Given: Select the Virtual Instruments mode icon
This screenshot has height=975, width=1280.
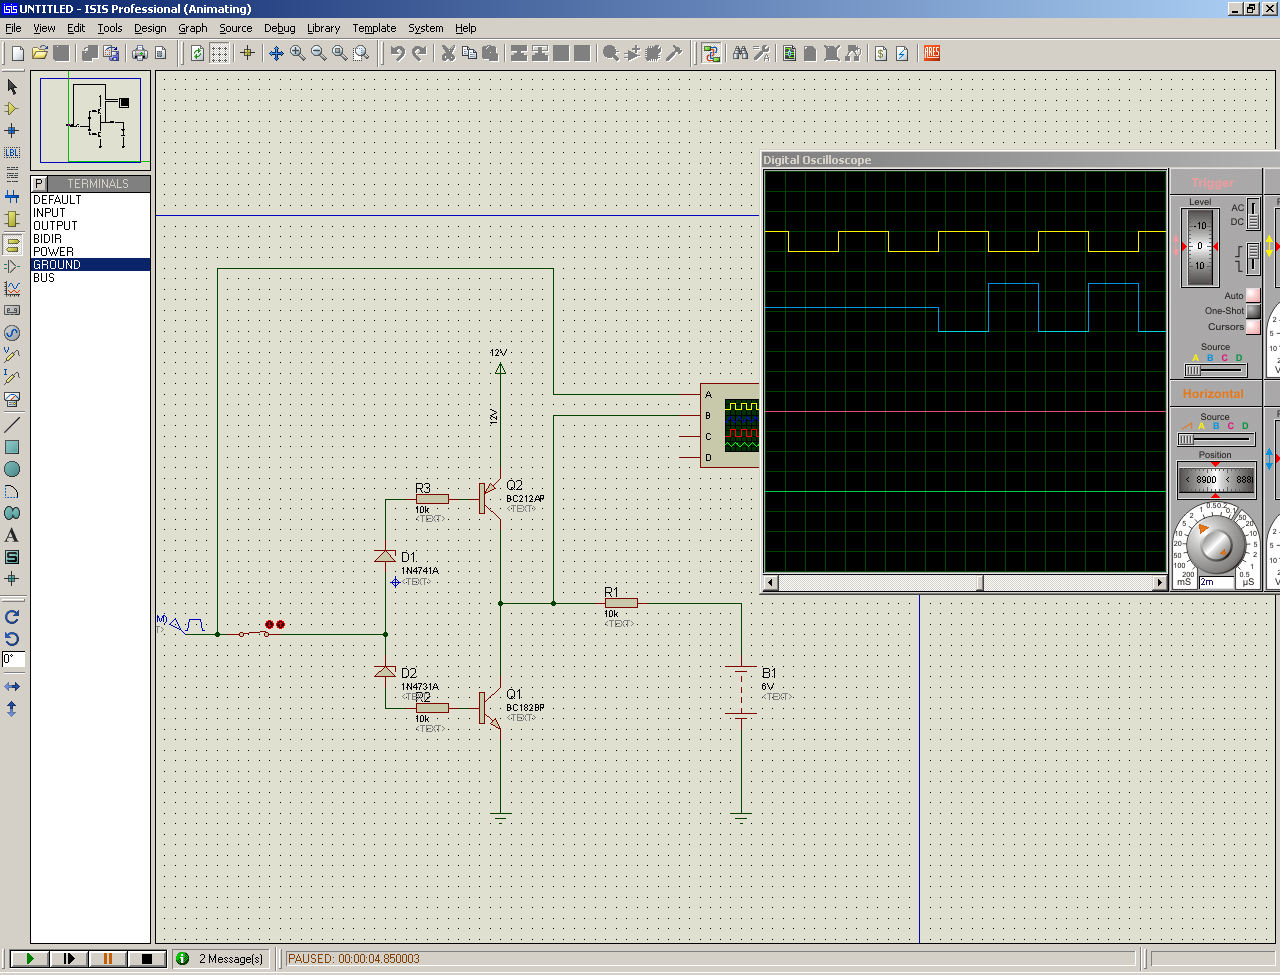Looking at the screenshot, I should coord(12,399).
